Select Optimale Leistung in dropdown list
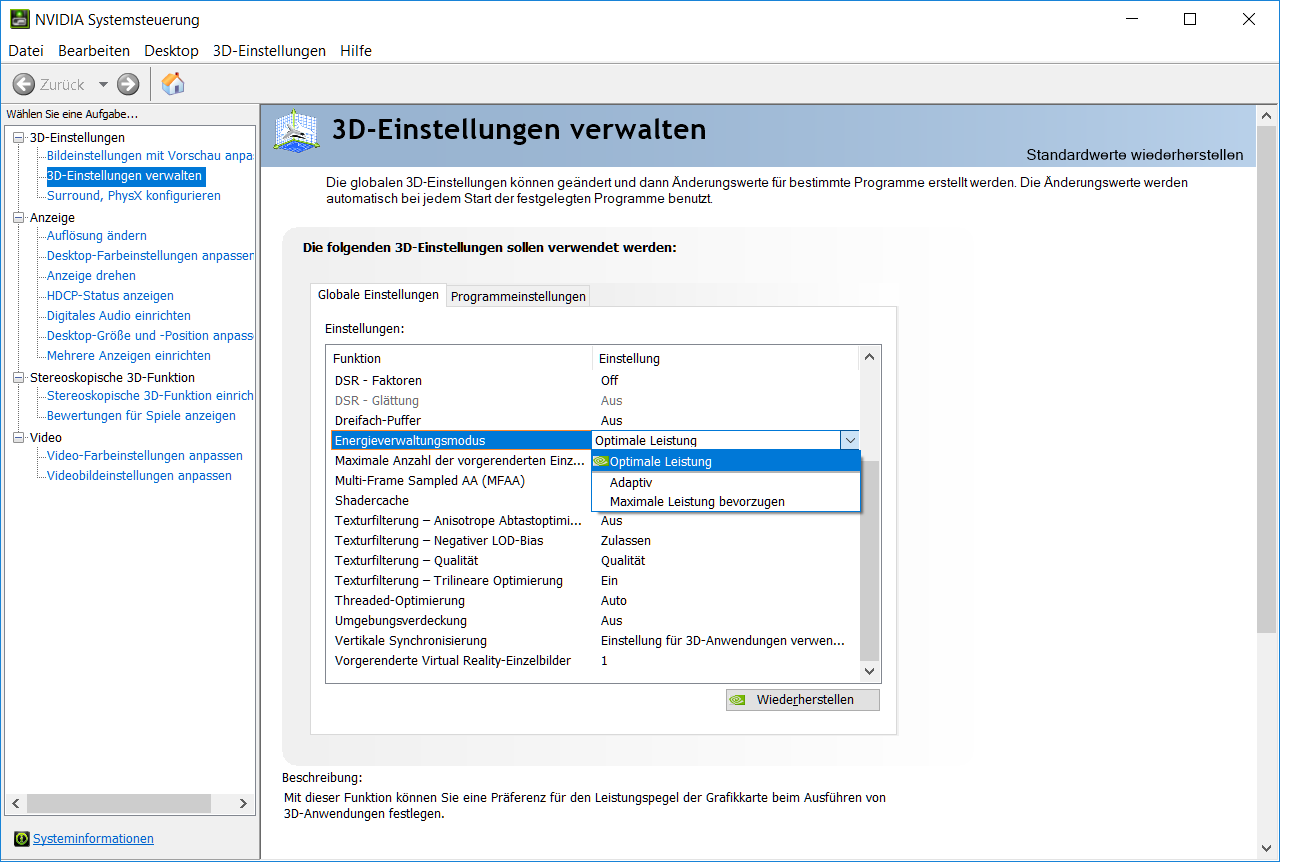 [726, 461]
